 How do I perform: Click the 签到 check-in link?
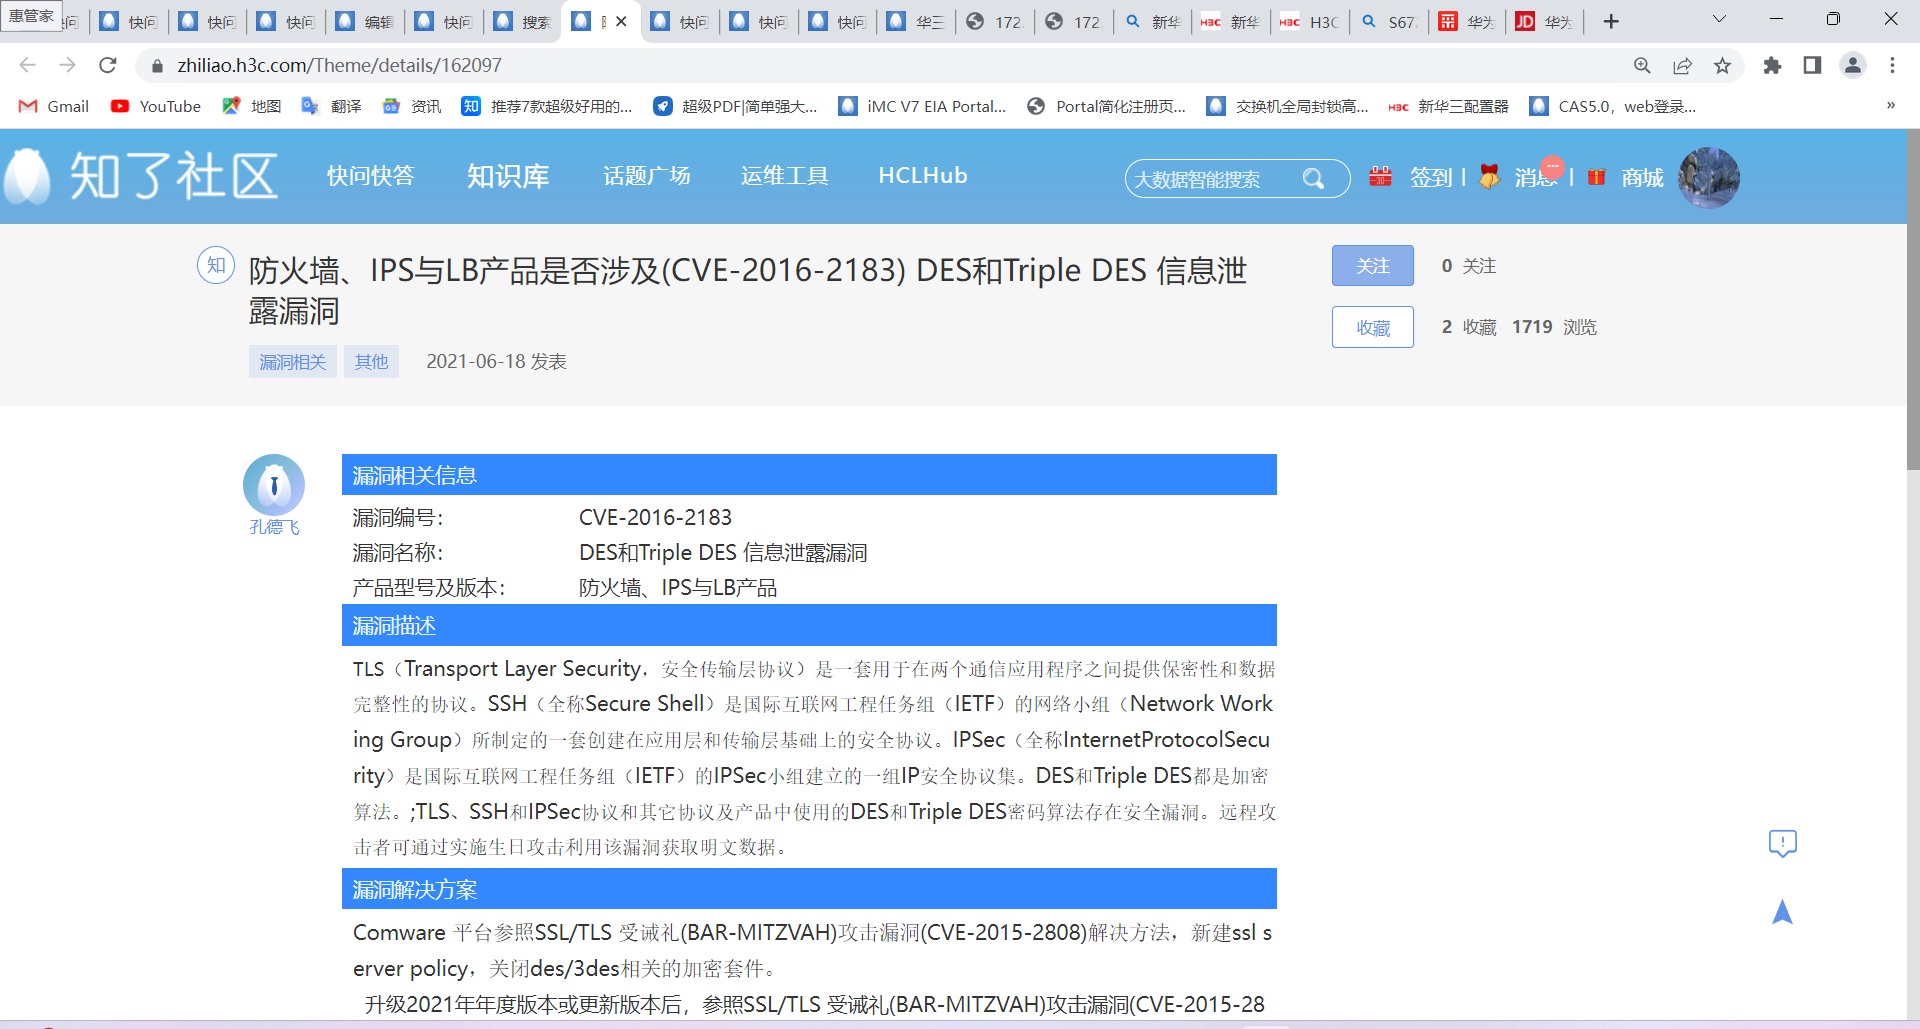pyautogui.click(x=1431, y=178)
